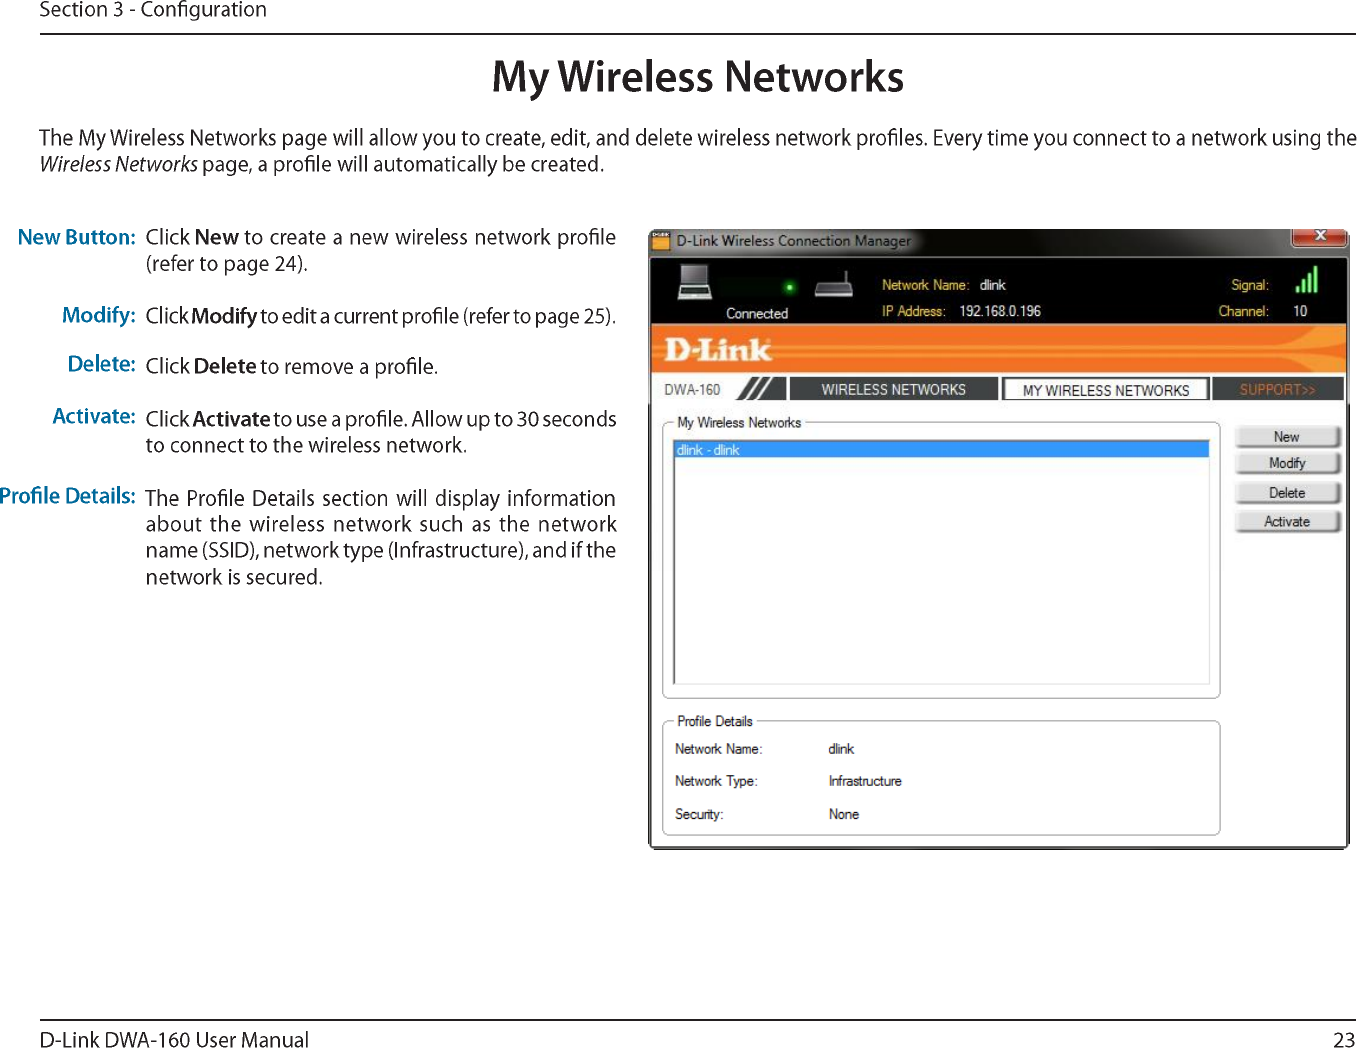
Task: Close the Wireless Connection Manager window
Action: pos(1320,236)
